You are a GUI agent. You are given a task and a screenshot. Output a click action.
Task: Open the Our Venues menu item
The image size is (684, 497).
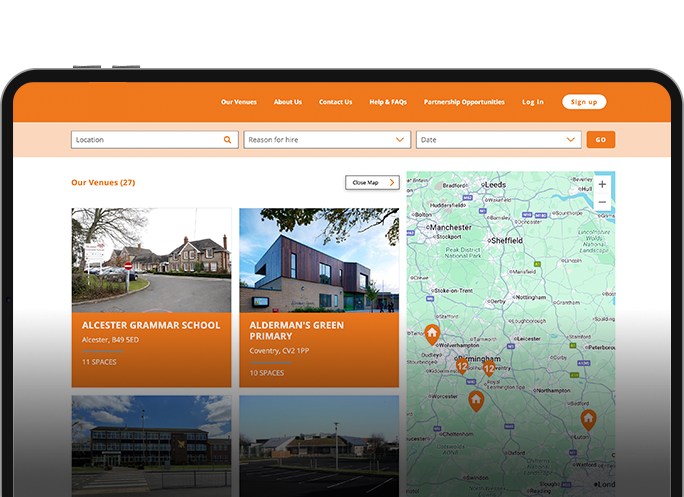pos(239,102)
